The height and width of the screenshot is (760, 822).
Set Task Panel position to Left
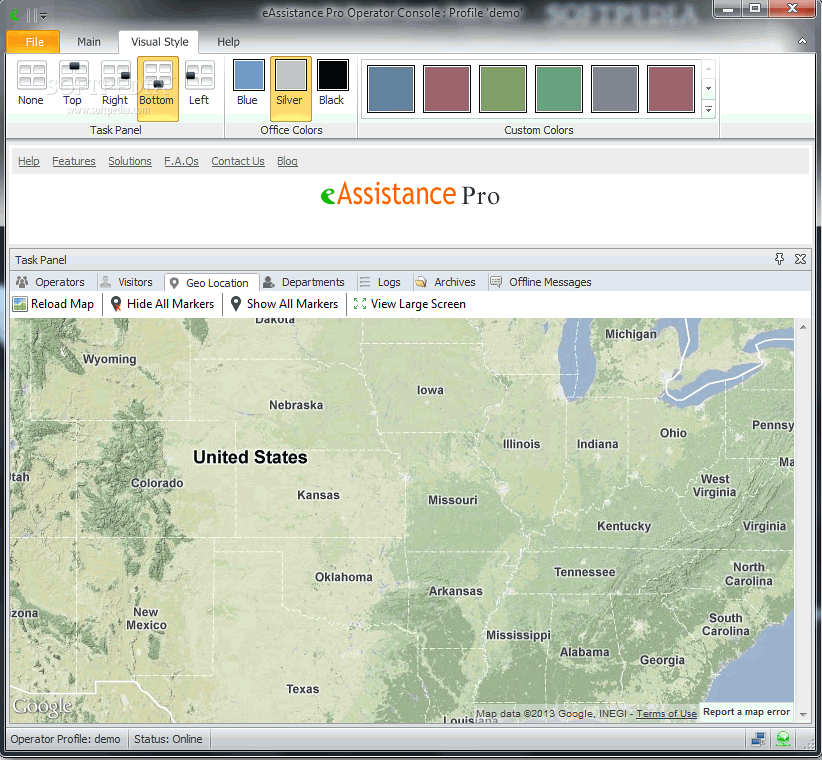pos(199,84)
